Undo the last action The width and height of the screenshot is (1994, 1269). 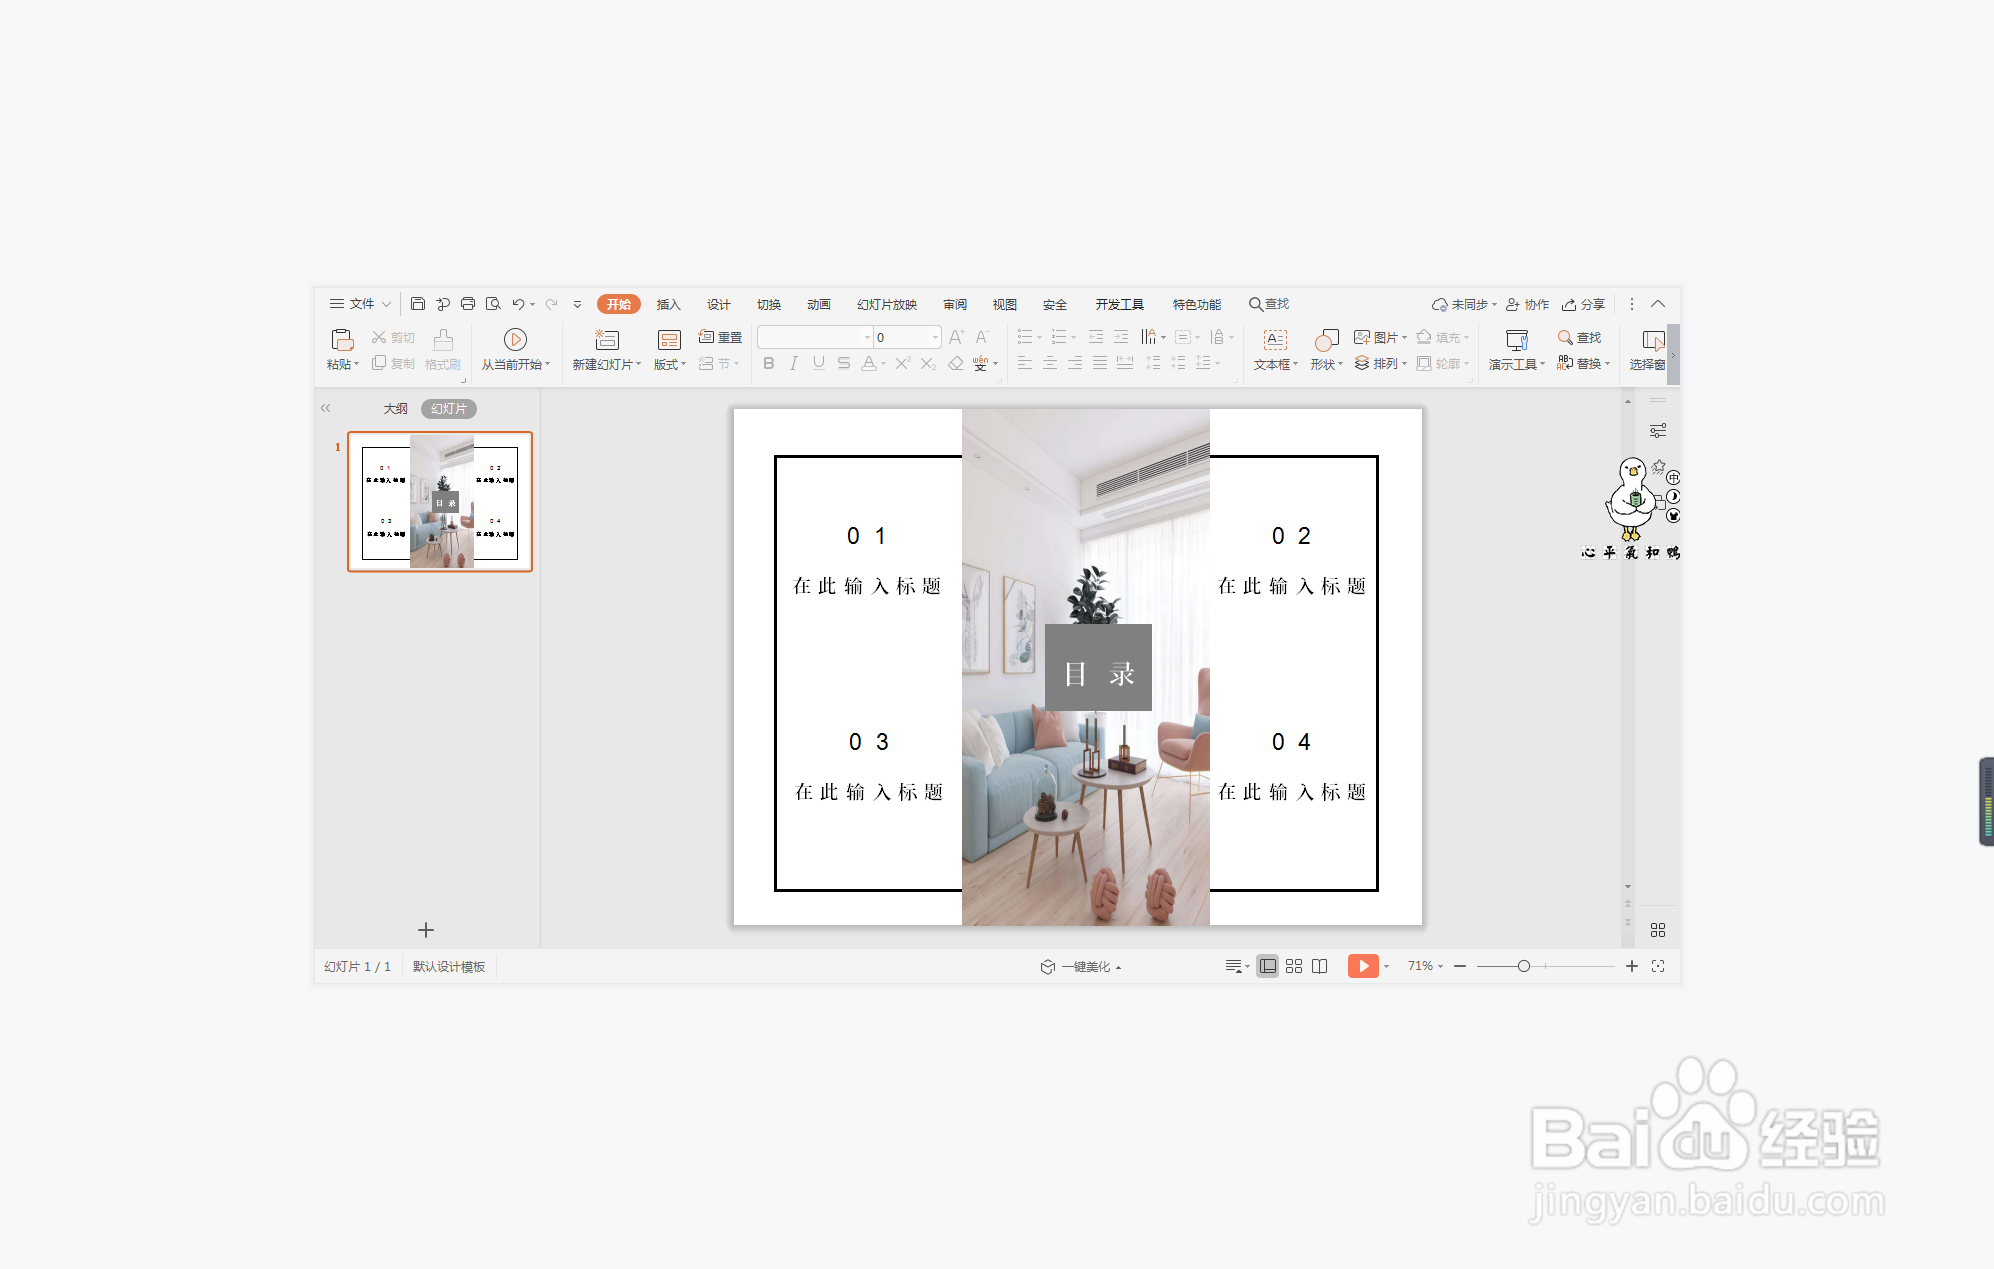(518, 304)
